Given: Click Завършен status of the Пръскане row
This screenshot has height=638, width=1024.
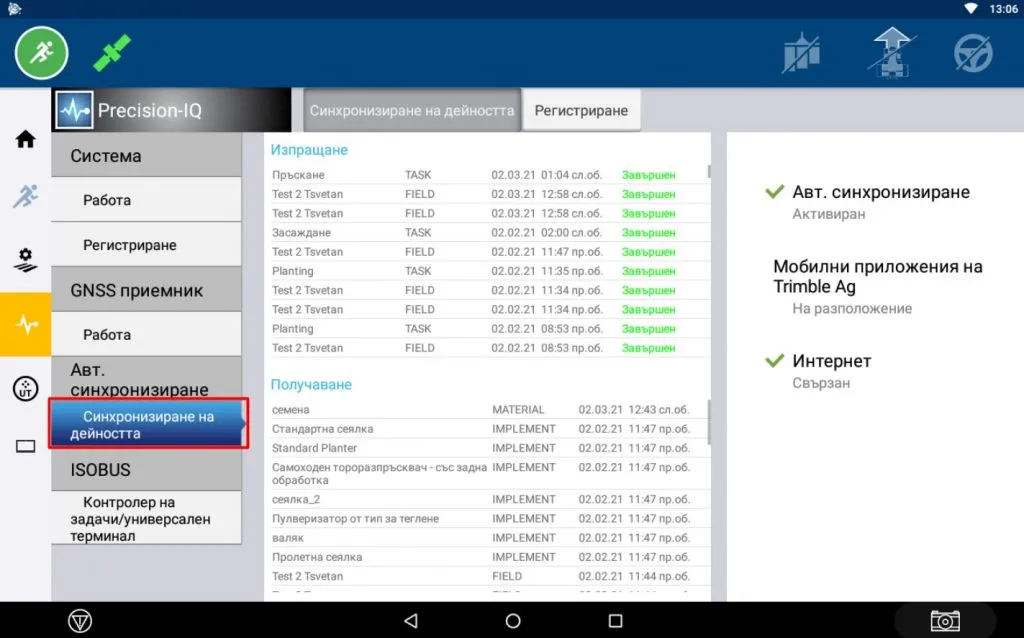Looking at the screenshot, I should point(648,175).
